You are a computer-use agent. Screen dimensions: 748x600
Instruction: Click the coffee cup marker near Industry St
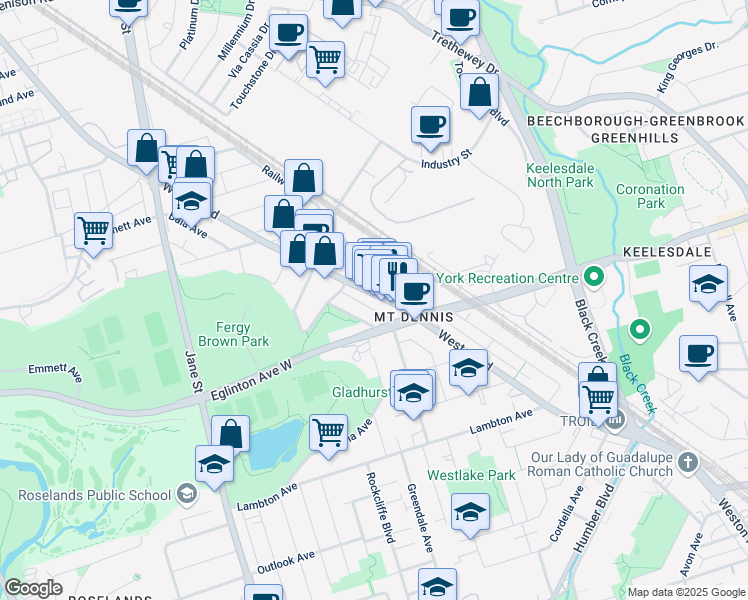click(430, 125)
